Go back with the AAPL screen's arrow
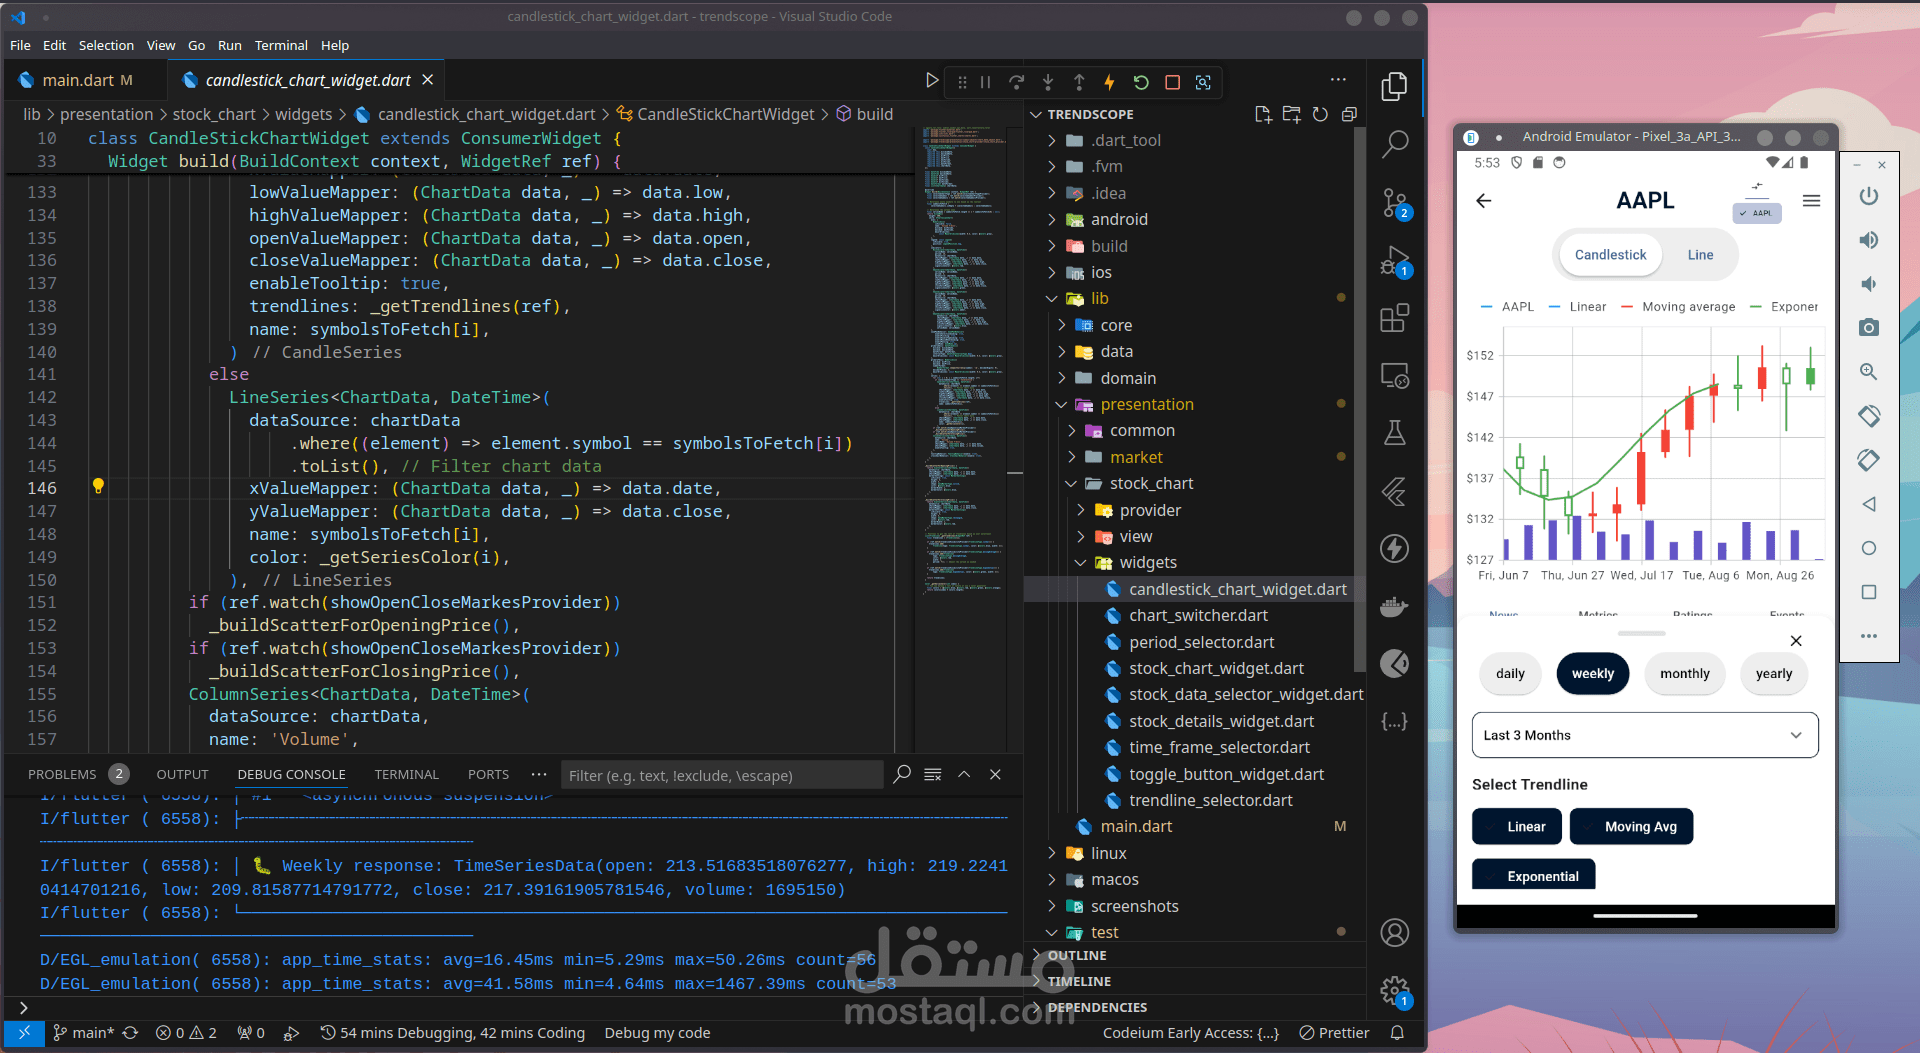1920x1053 pixels. (x=1484, y=201)
